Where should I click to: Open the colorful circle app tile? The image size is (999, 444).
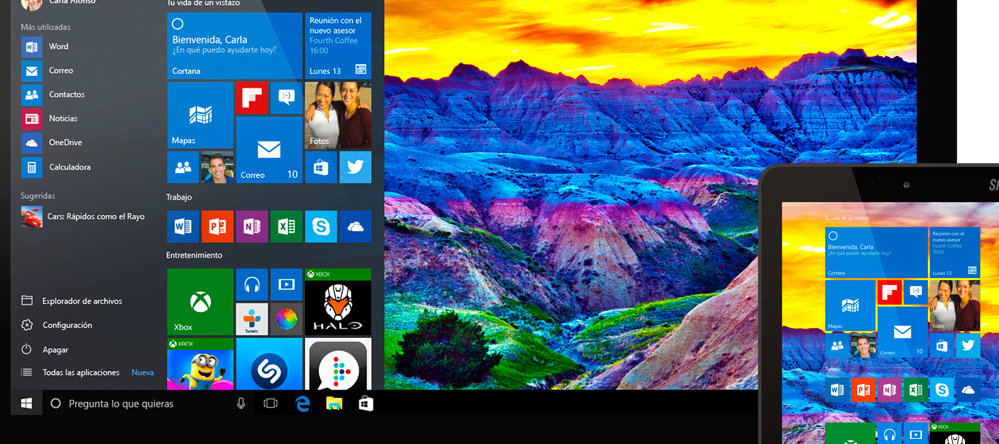click(x=286, y=319)
